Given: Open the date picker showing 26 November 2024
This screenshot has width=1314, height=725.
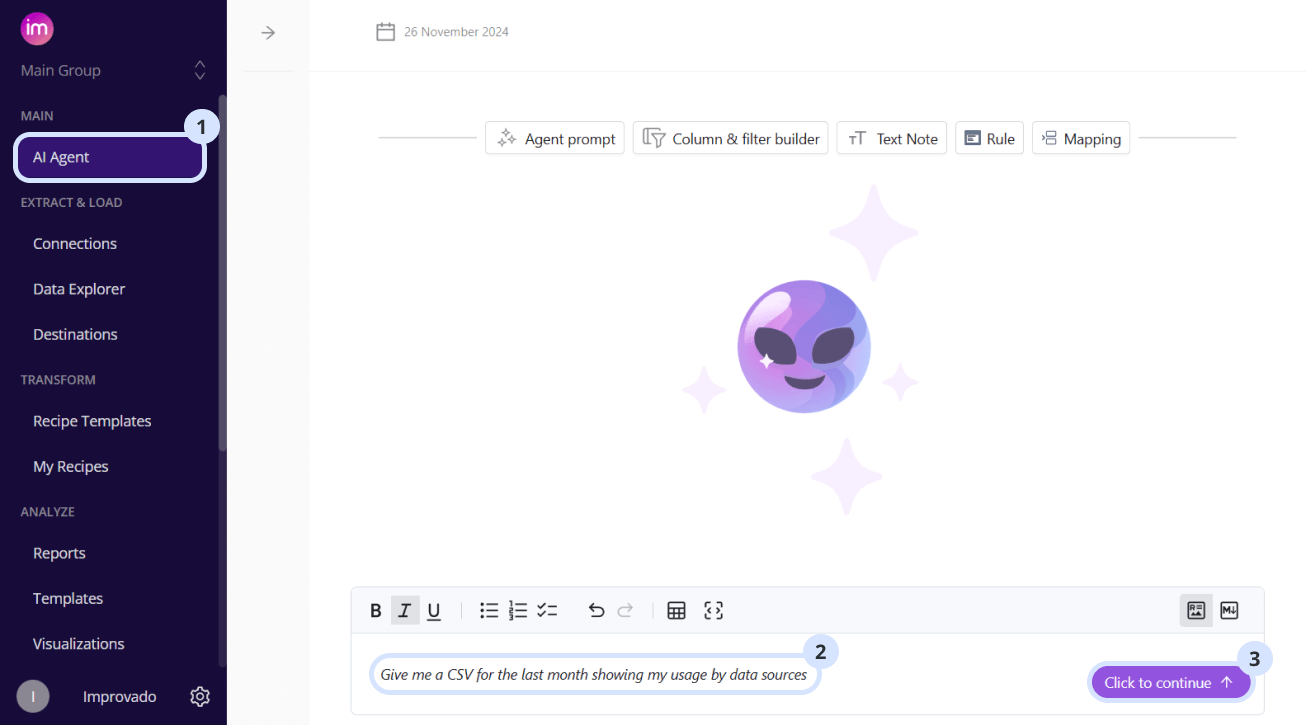Looking at the screenshot, I should pyautogui.click(x=442, y=32).
